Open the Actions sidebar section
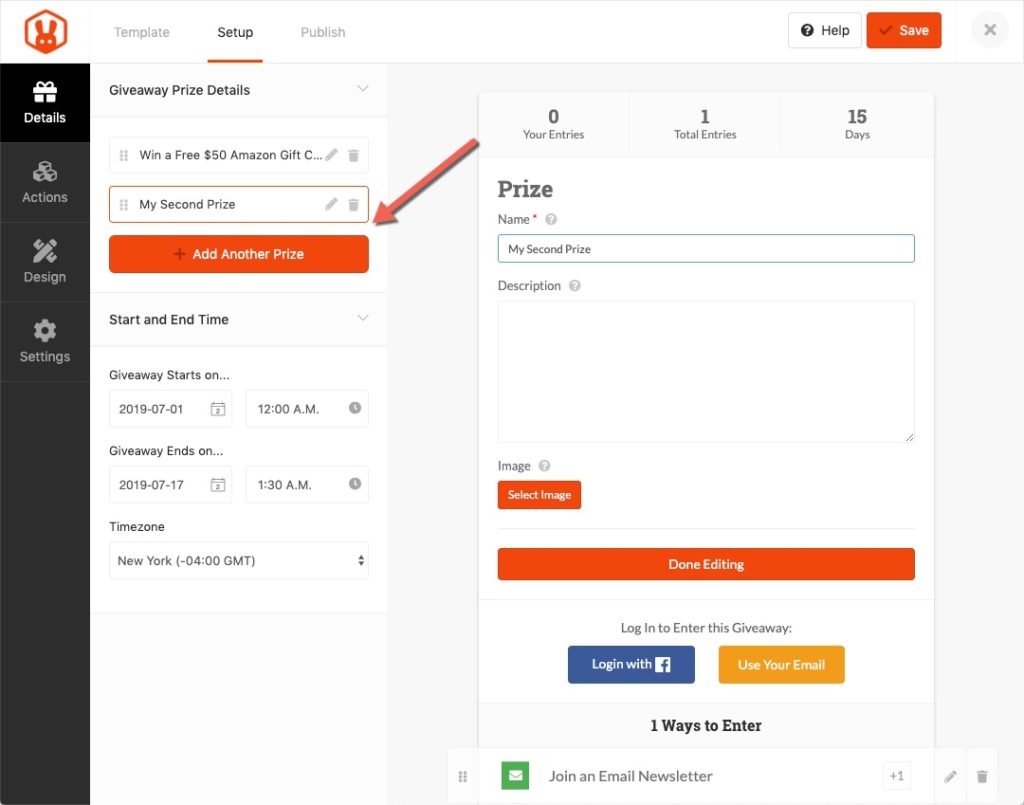The height and width of the screenshot is (805, 1024). click(45, 182)
